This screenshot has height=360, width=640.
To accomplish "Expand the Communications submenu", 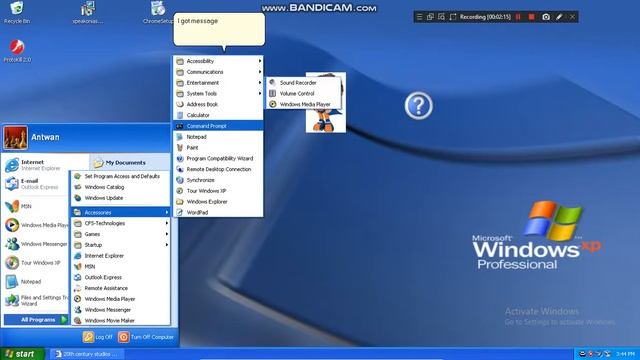I will (218, 72).
